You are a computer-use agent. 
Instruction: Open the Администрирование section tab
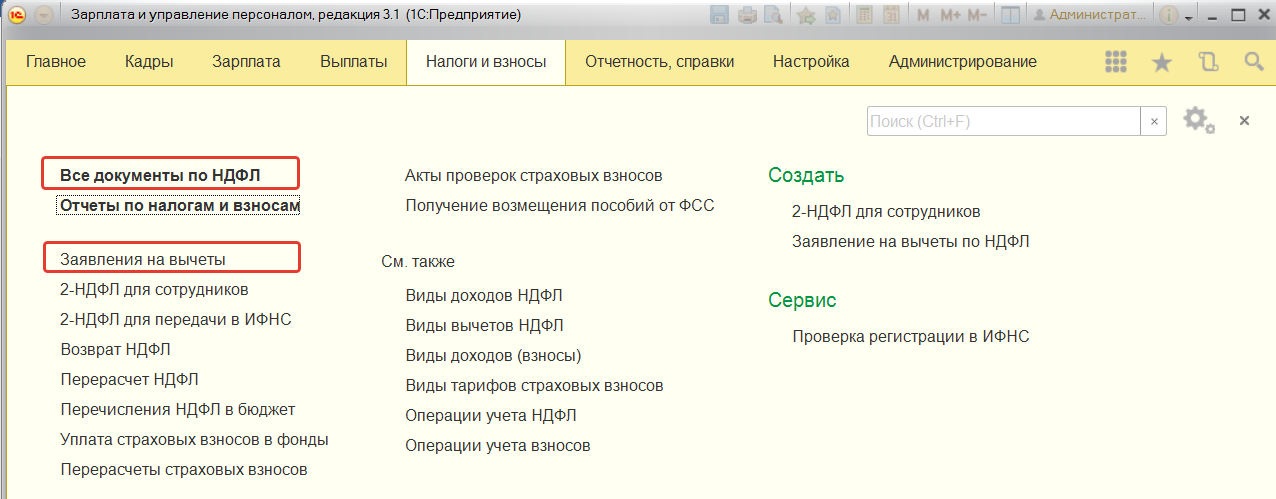[x=962, y=62]
